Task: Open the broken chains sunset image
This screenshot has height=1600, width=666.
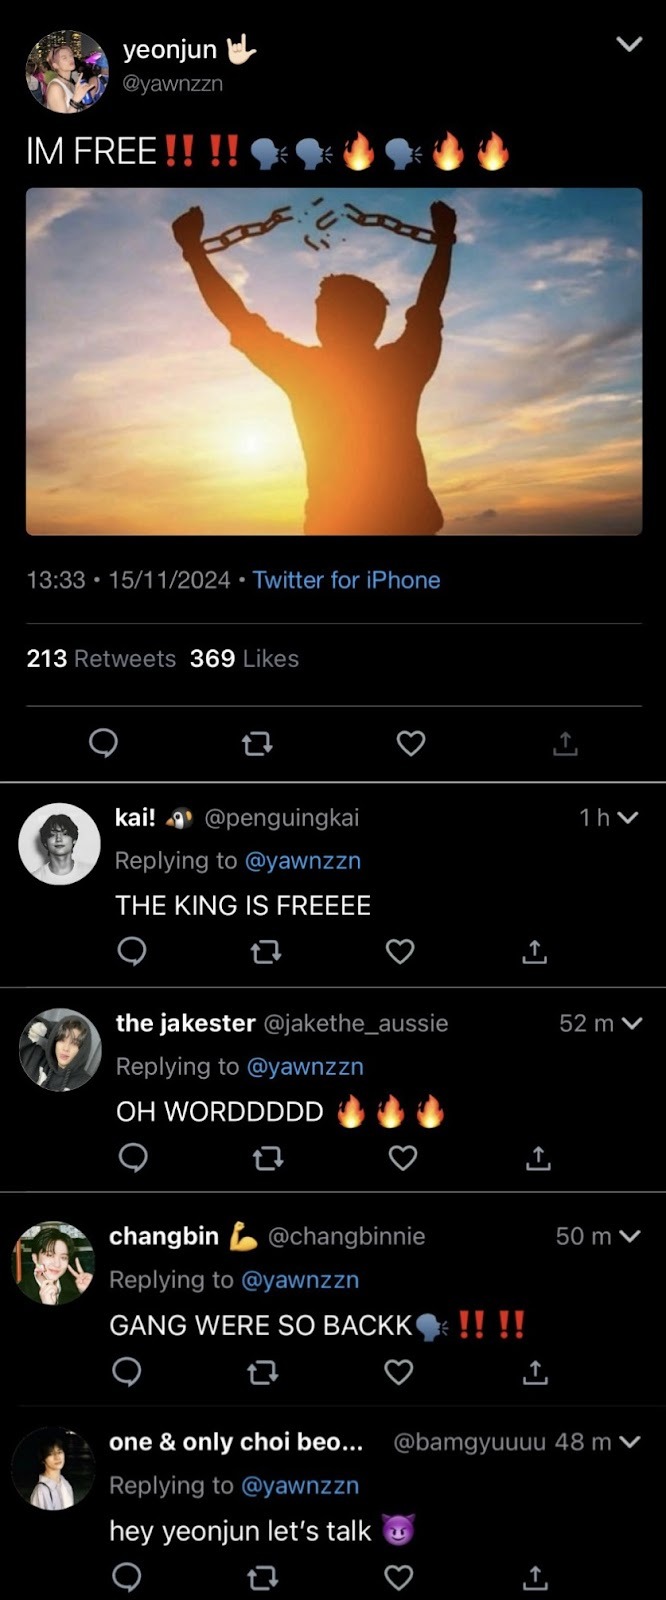Action: tap(334, 361)
